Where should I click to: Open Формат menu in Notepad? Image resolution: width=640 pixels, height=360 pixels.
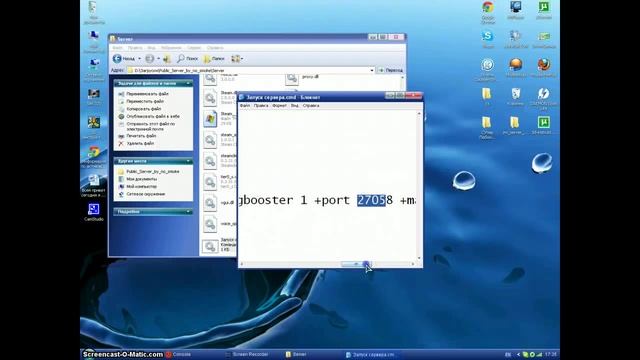coord(279,105)
